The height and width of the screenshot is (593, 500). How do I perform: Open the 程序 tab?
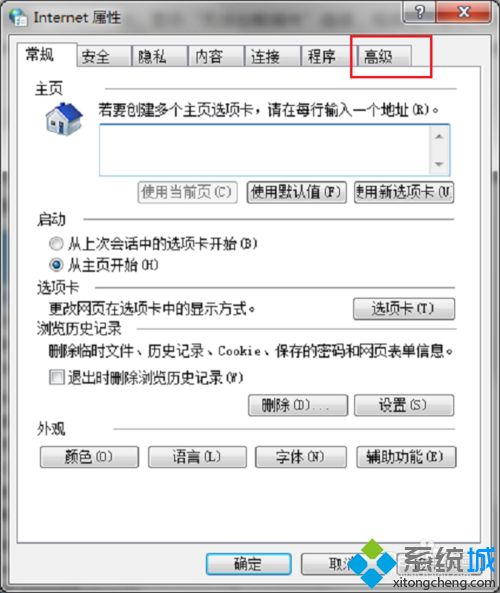tap(329, 56)
